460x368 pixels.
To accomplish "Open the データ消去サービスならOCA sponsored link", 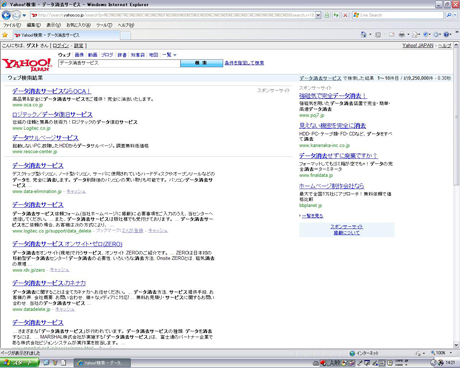I will (52, 91).
